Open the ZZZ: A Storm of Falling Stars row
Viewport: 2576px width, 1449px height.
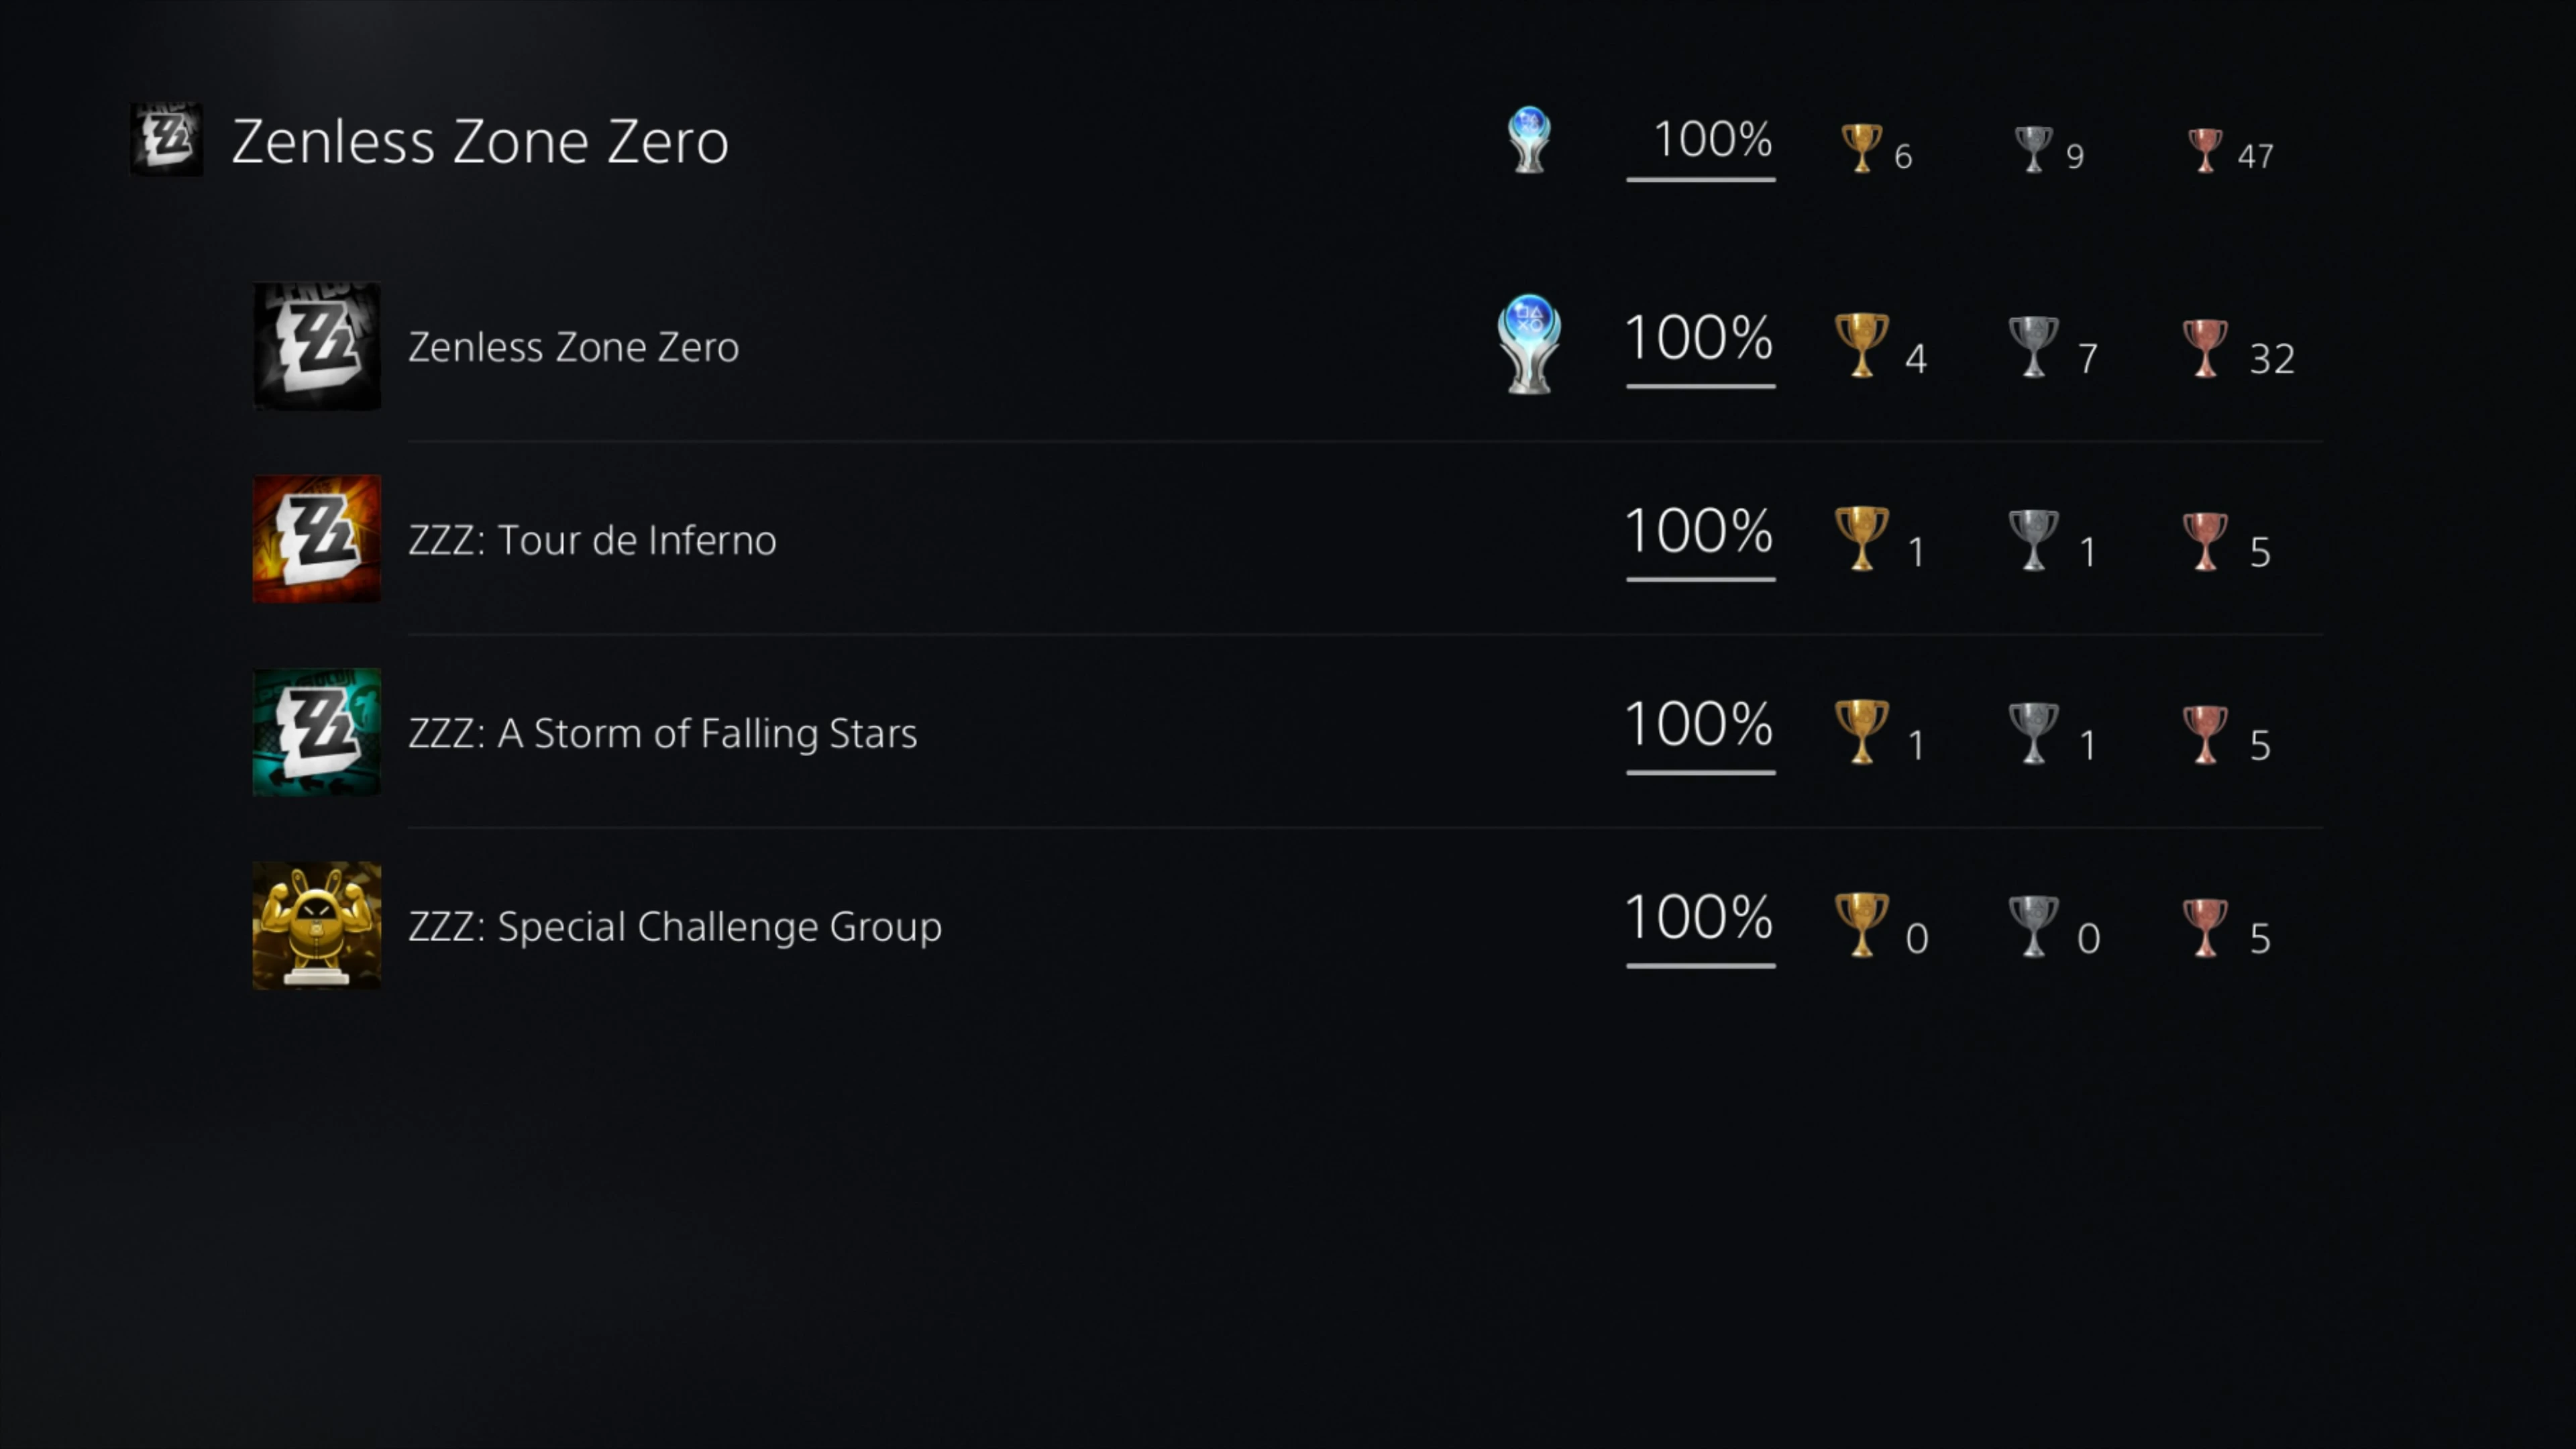[663, 732]
